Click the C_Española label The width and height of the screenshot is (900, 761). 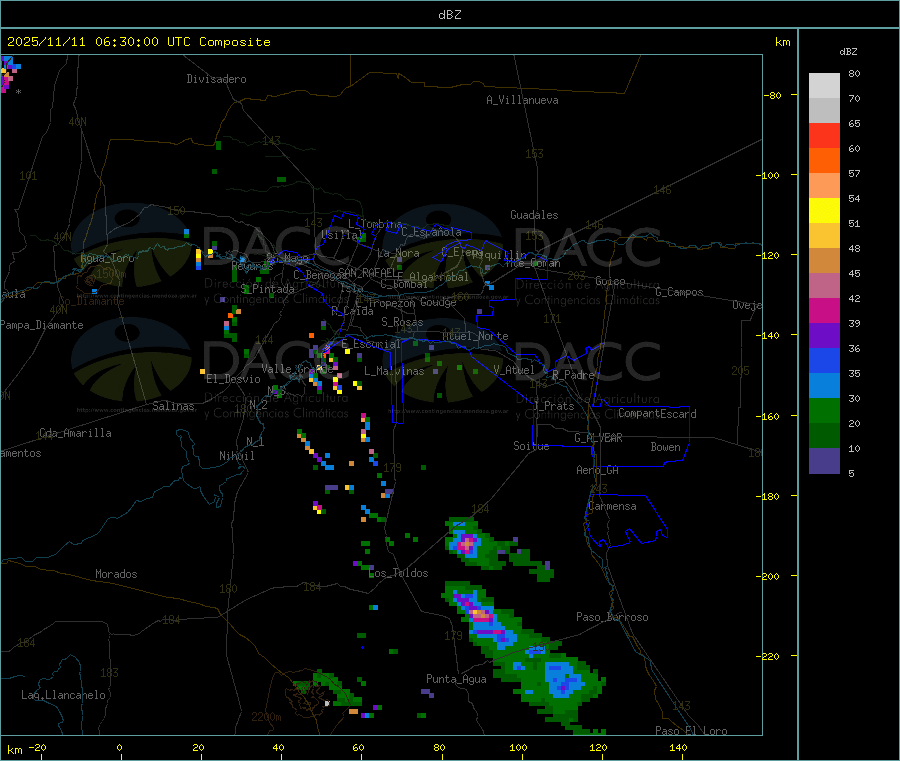pyautogui.click(x=431, y=232)
